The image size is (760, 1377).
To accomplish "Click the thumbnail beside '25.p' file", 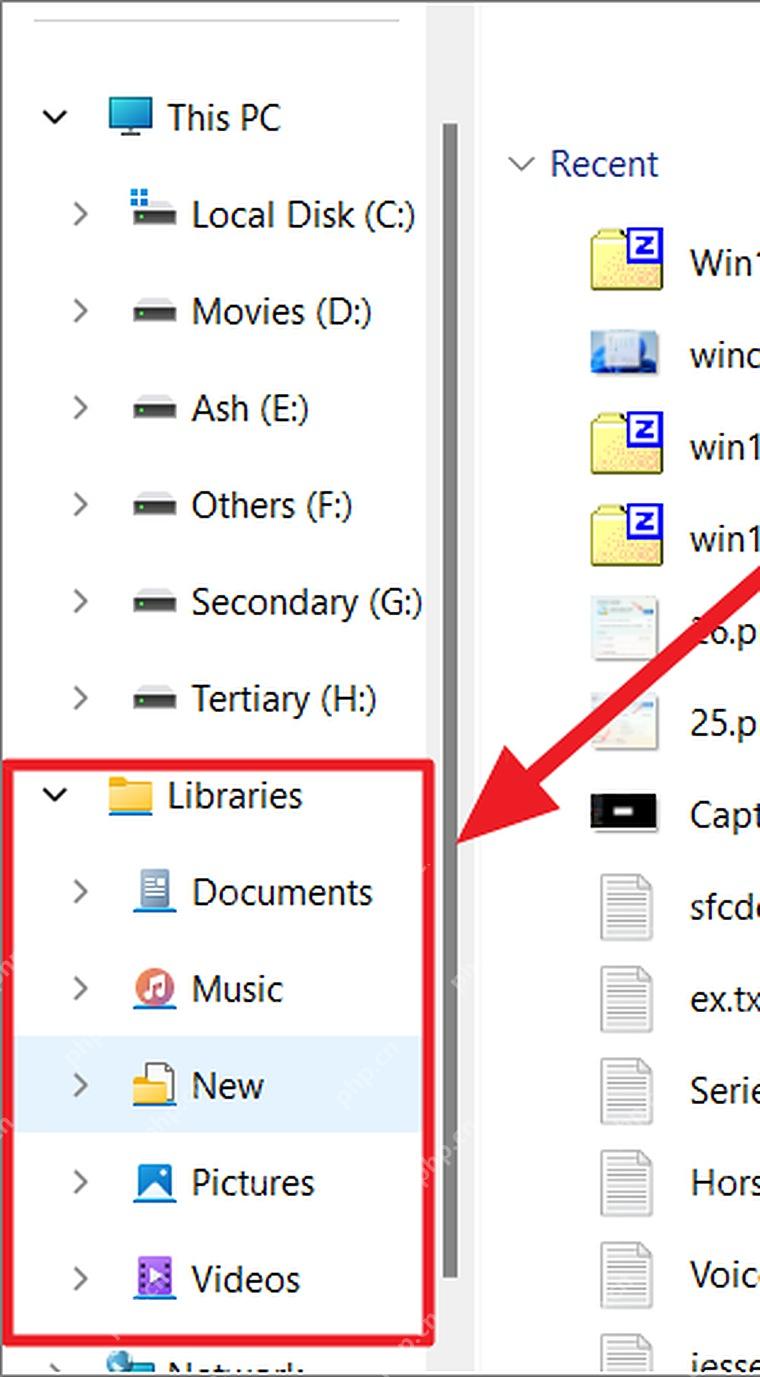I will (x=624, y=721).
